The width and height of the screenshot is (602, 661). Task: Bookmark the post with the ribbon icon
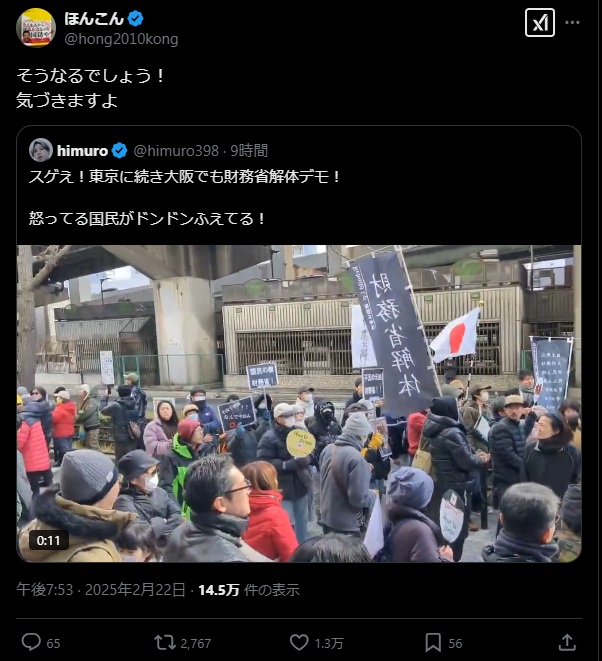433,642
